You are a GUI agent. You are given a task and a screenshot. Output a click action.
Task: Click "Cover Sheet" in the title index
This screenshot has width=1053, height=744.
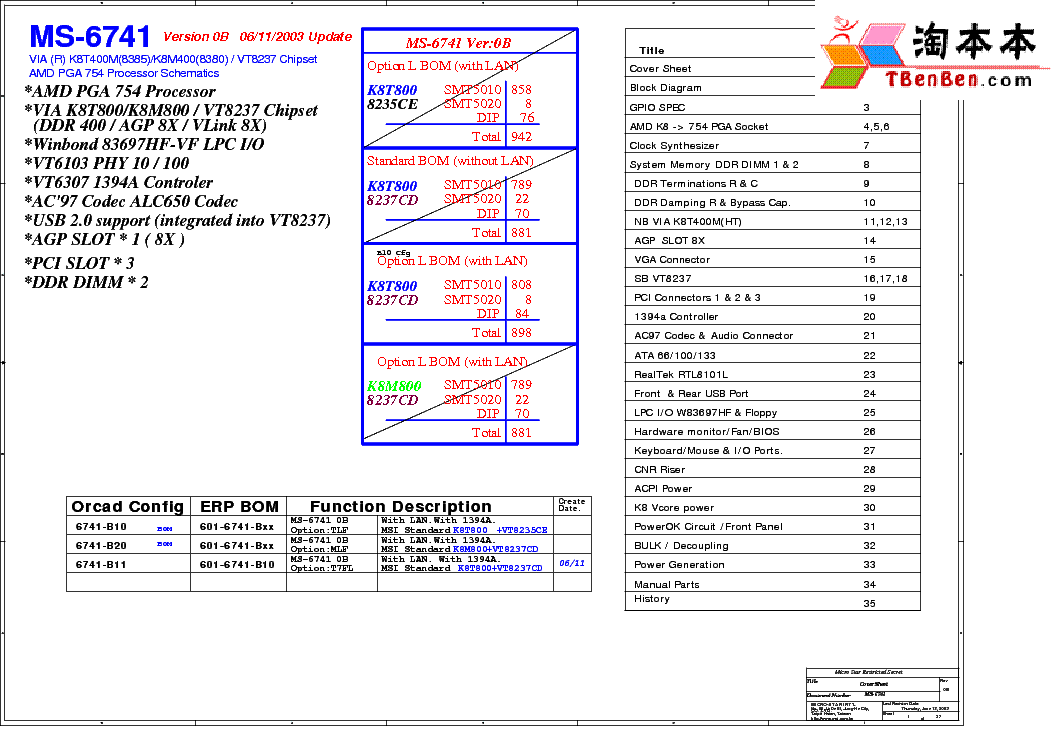660,68
